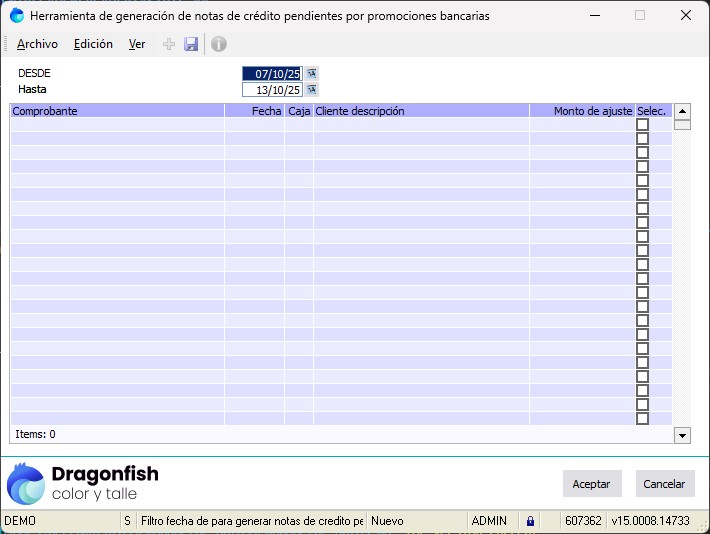Image resolution: width=710 pixels, height=534 pixels.
Task: Click the Save floppy disk icon
Action: pyautogui.click(x=191, y=44)
